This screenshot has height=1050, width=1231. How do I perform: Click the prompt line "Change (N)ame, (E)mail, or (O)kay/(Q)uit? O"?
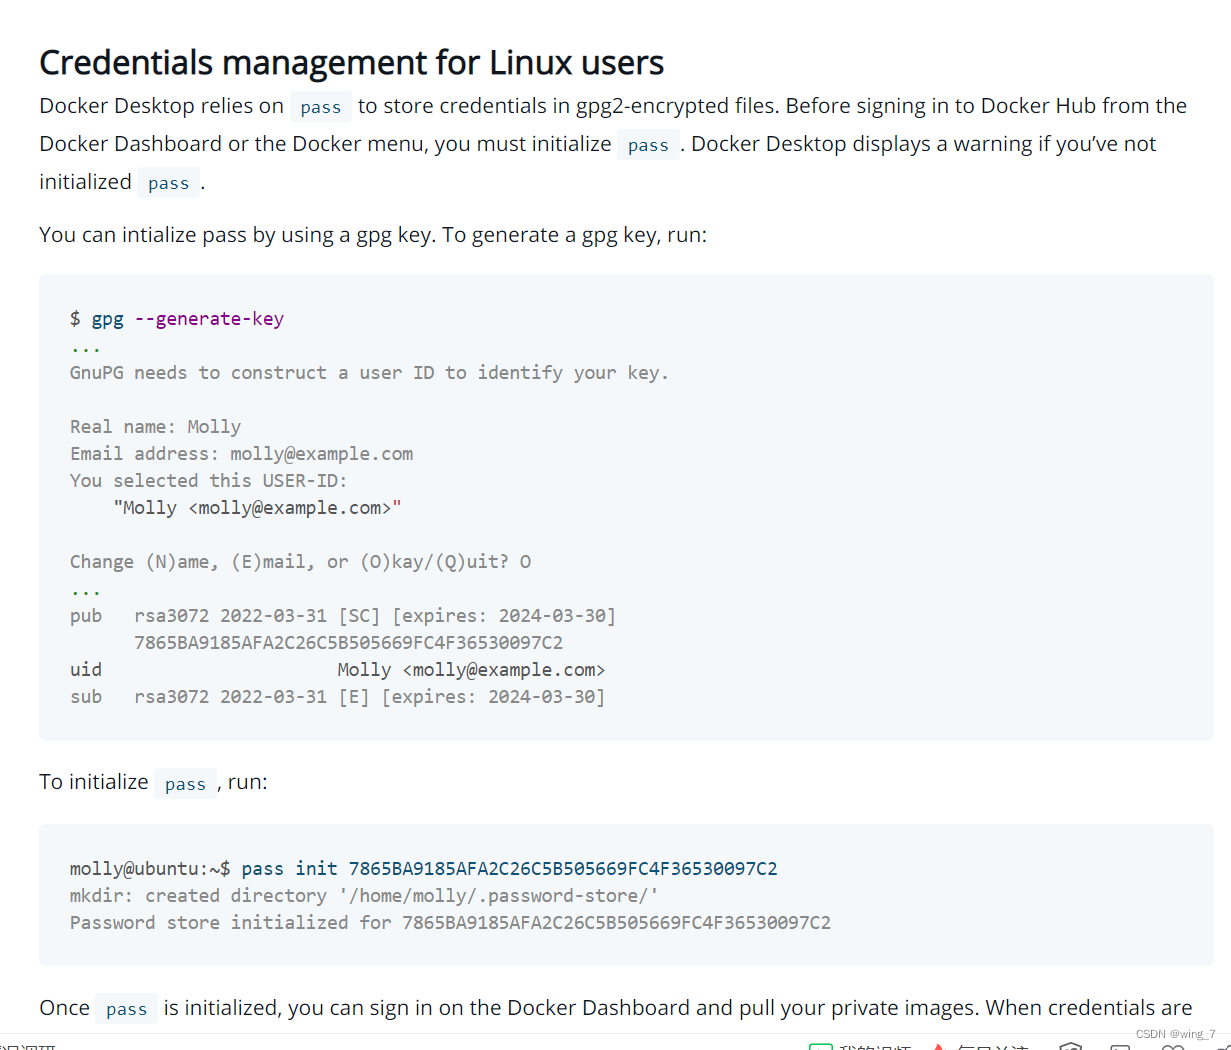tap(300, 562)
